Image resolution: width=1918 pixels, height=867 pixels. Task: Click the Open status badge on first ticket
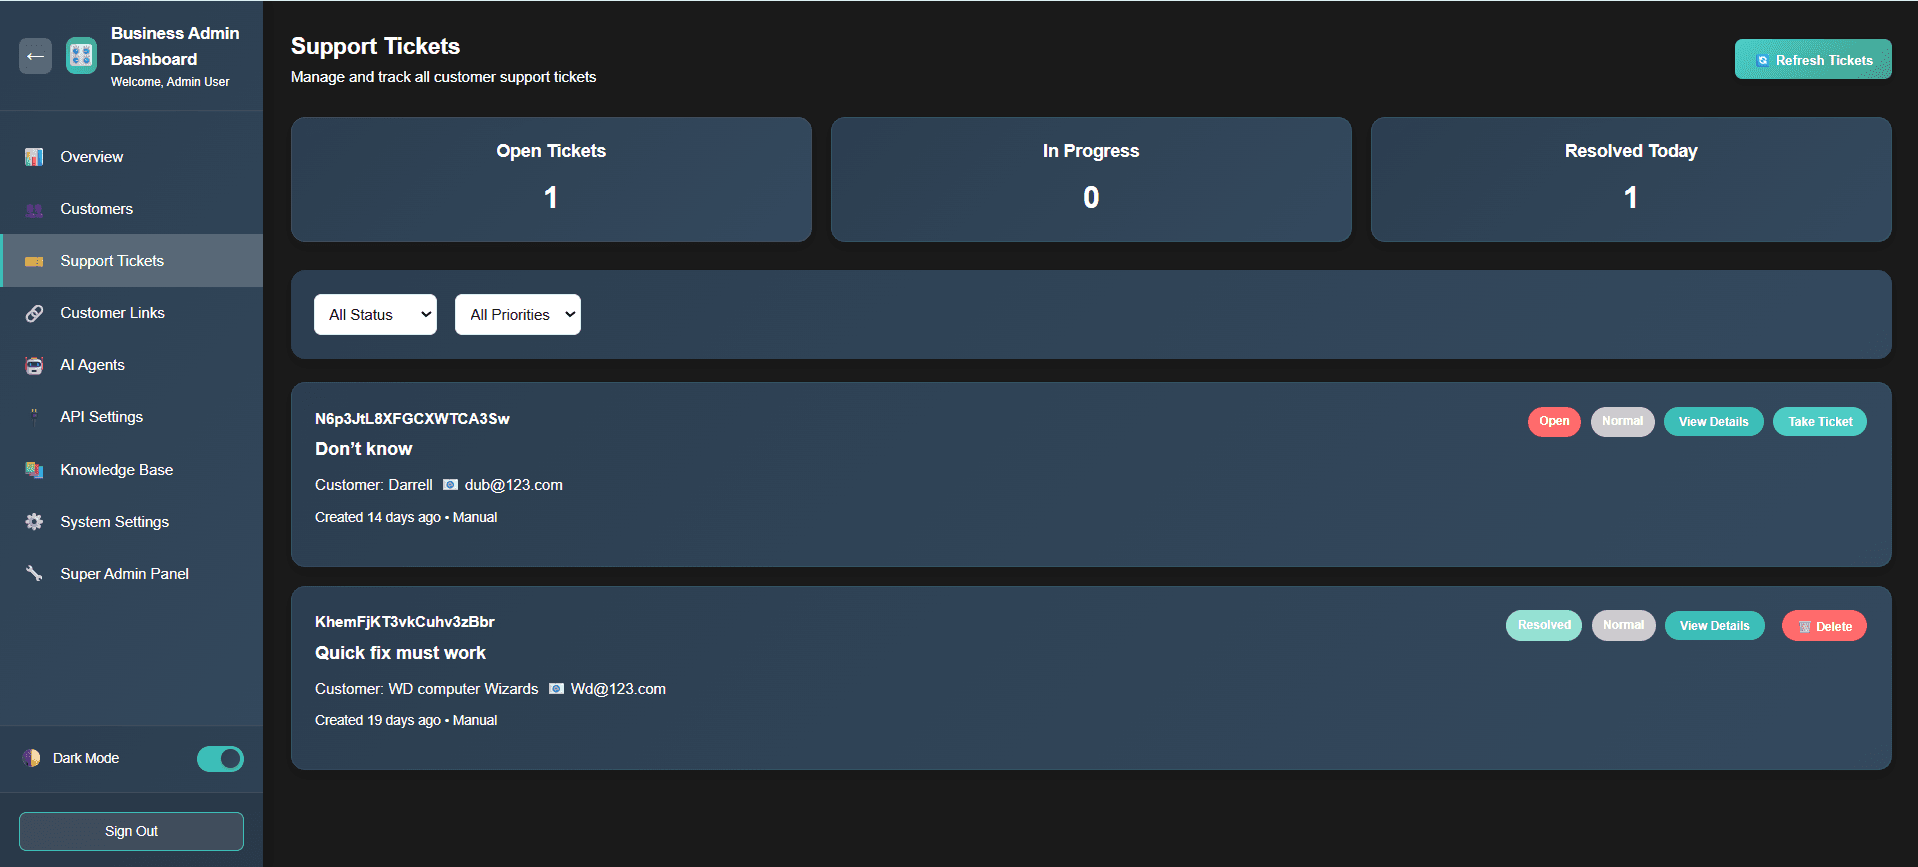click(1553, 422)
